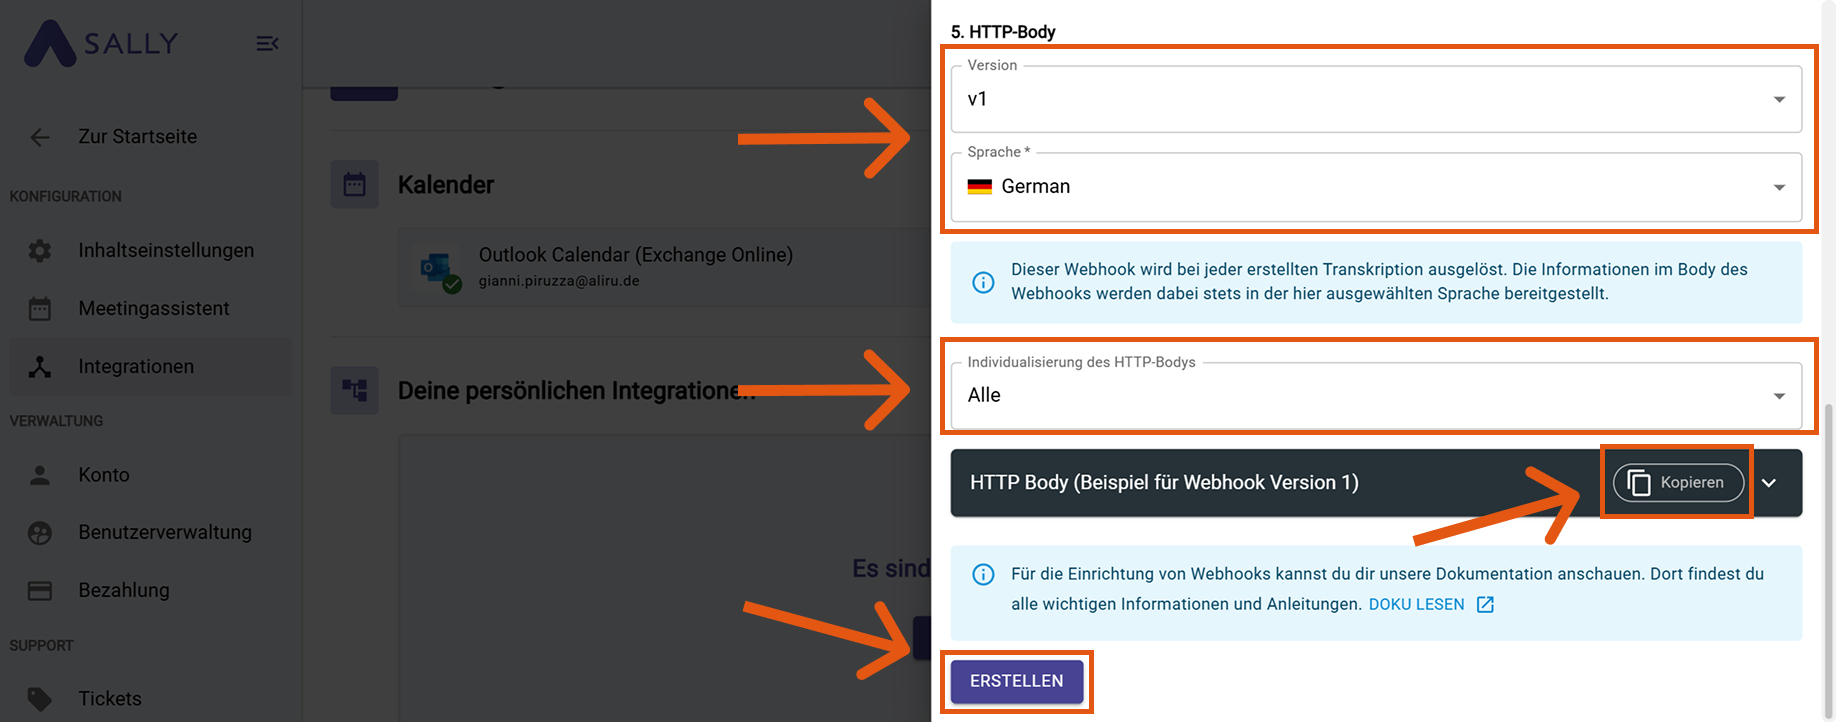Viewport: 1836px width, 722px height.
Task: Click the Bezahlung card icon
Action: pos(40,591)
